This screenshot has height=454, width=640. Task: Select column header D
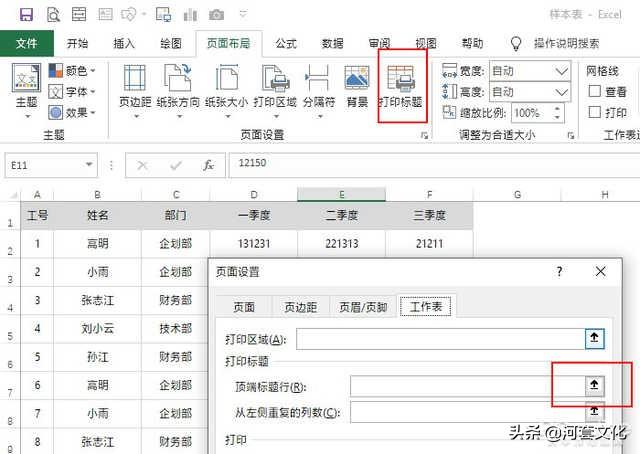coord(254,195)
